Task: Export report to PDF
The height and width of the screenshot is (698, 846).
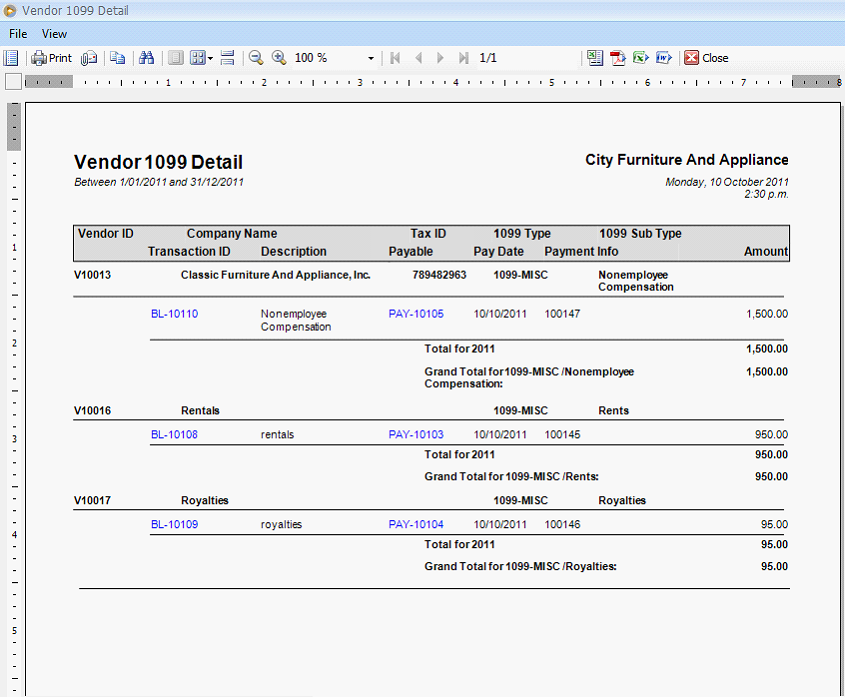Action: (x=618, y=58)
